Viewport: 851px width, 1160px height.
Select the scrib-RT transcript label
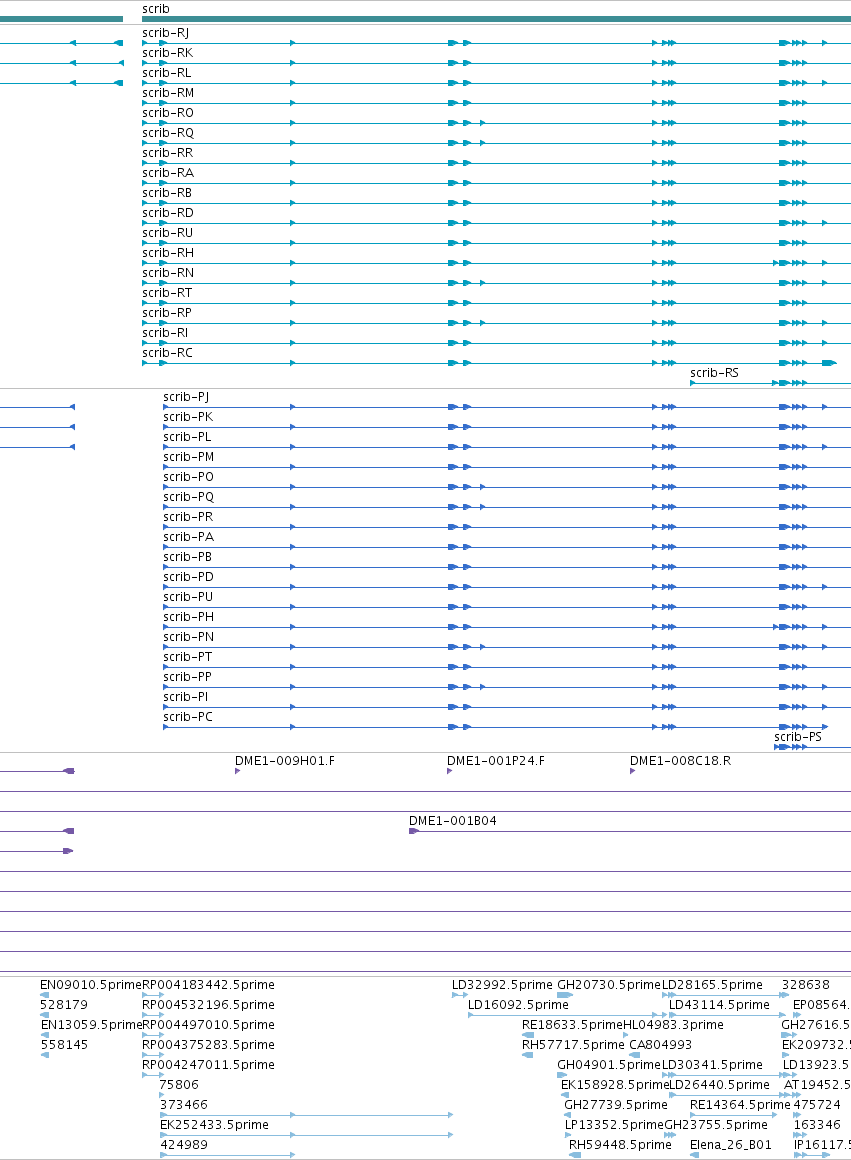(166, 292)
